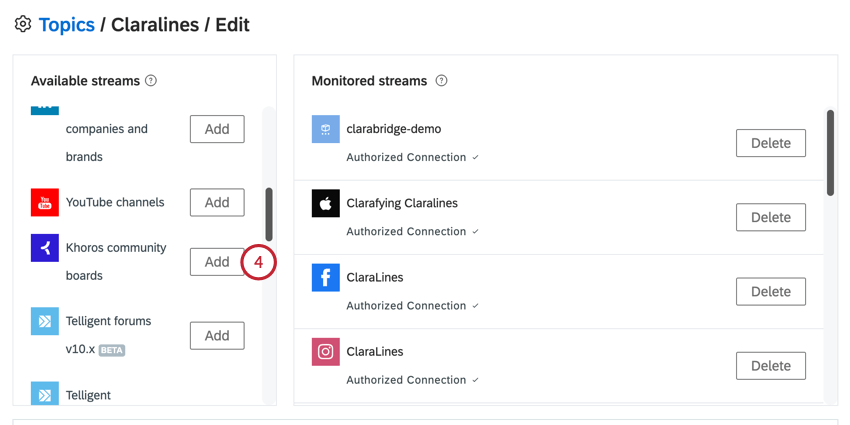This screenshot has height=425, width=850.
Task: Click the Telligent forums v10.x icon
Action: [x=45, y=321]
